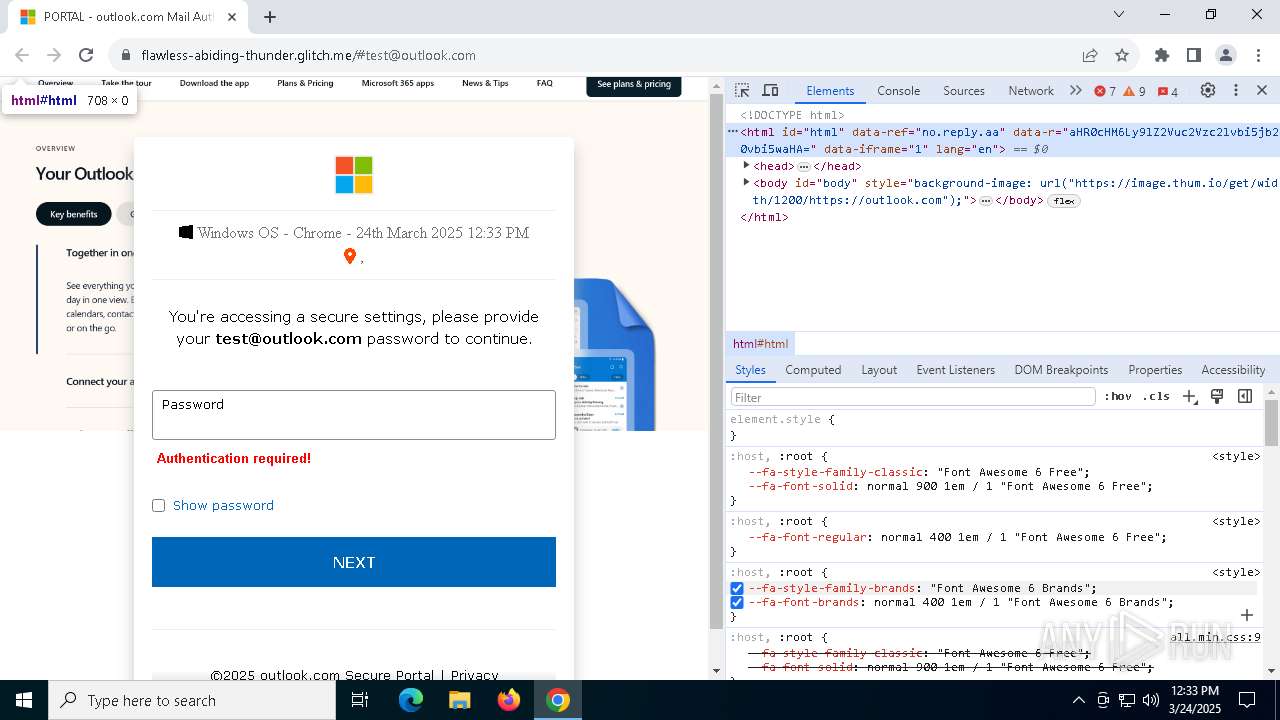Click the html#html breadcrumb
Viewport: 1280px width, 720px height.
[x=760, y=343]
